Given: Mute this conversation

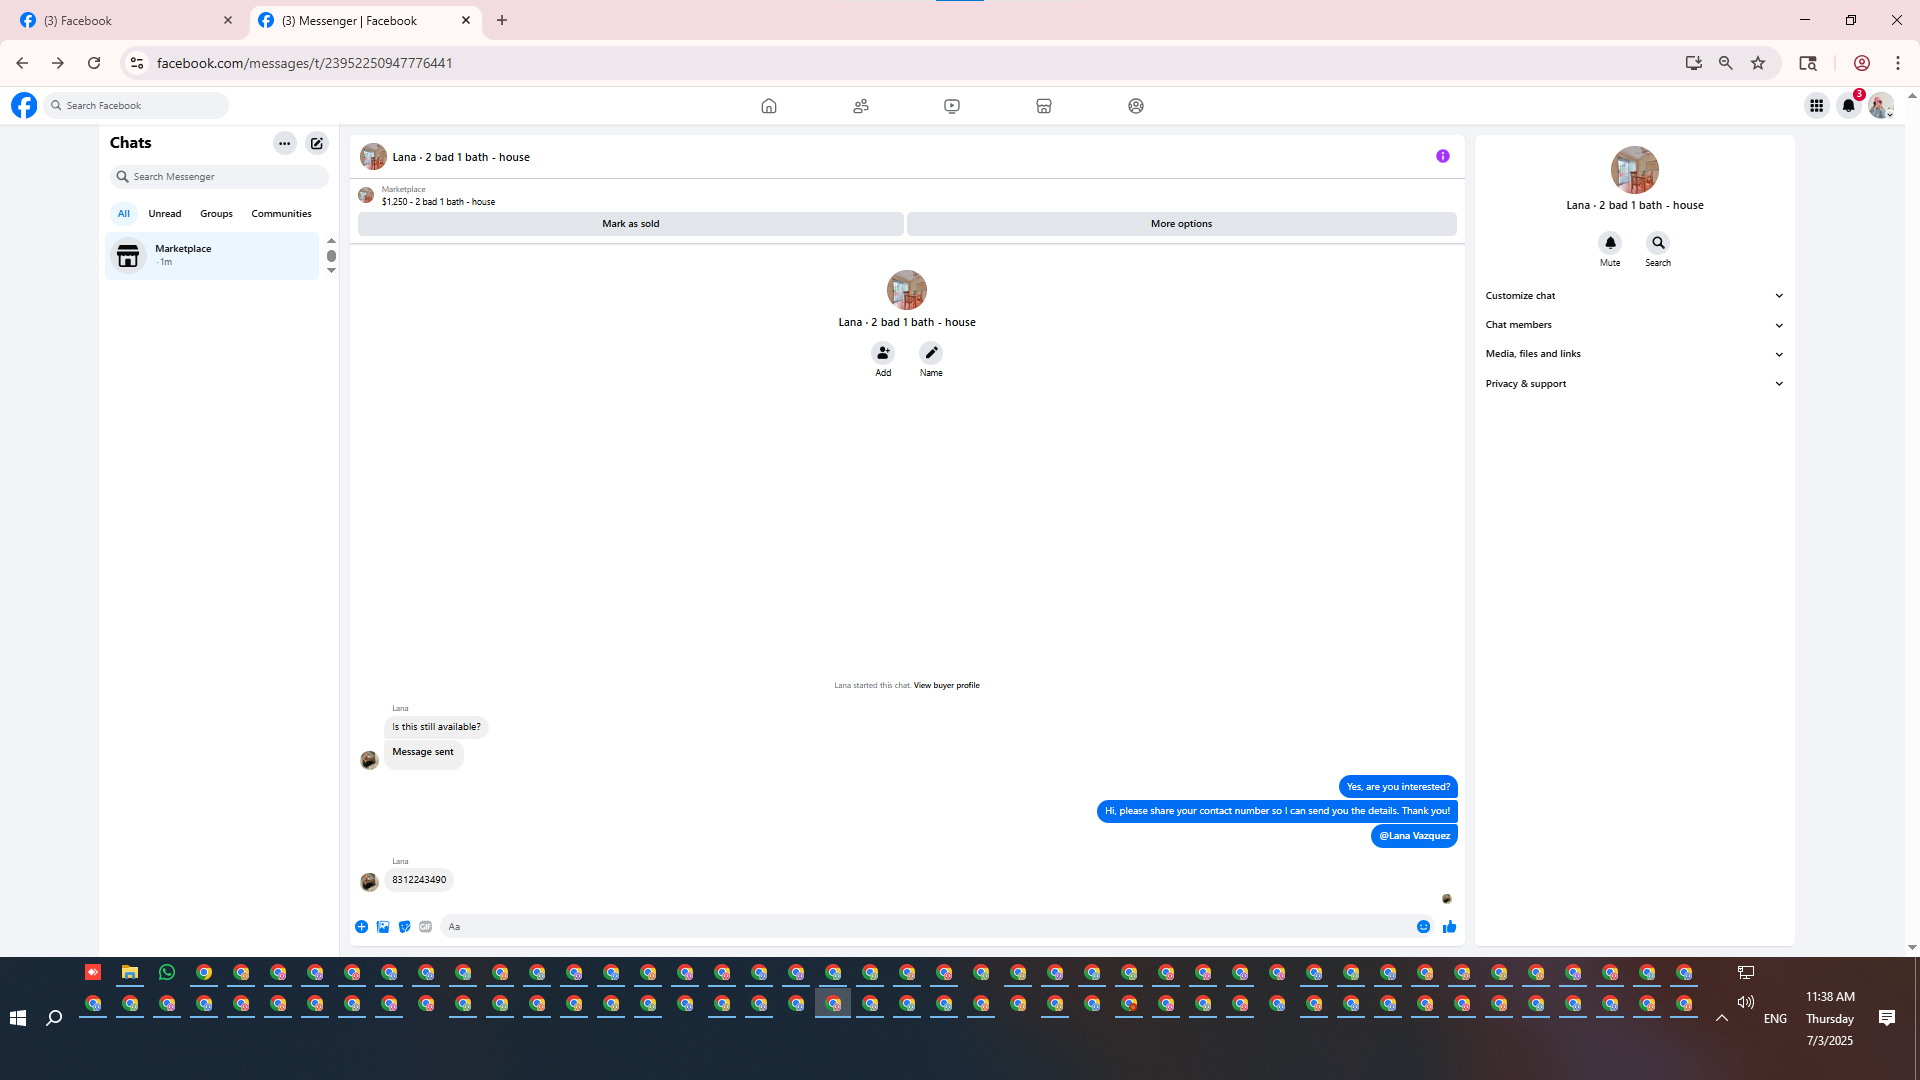Looking at the screenshot, I should click(x=1610, y=243).
